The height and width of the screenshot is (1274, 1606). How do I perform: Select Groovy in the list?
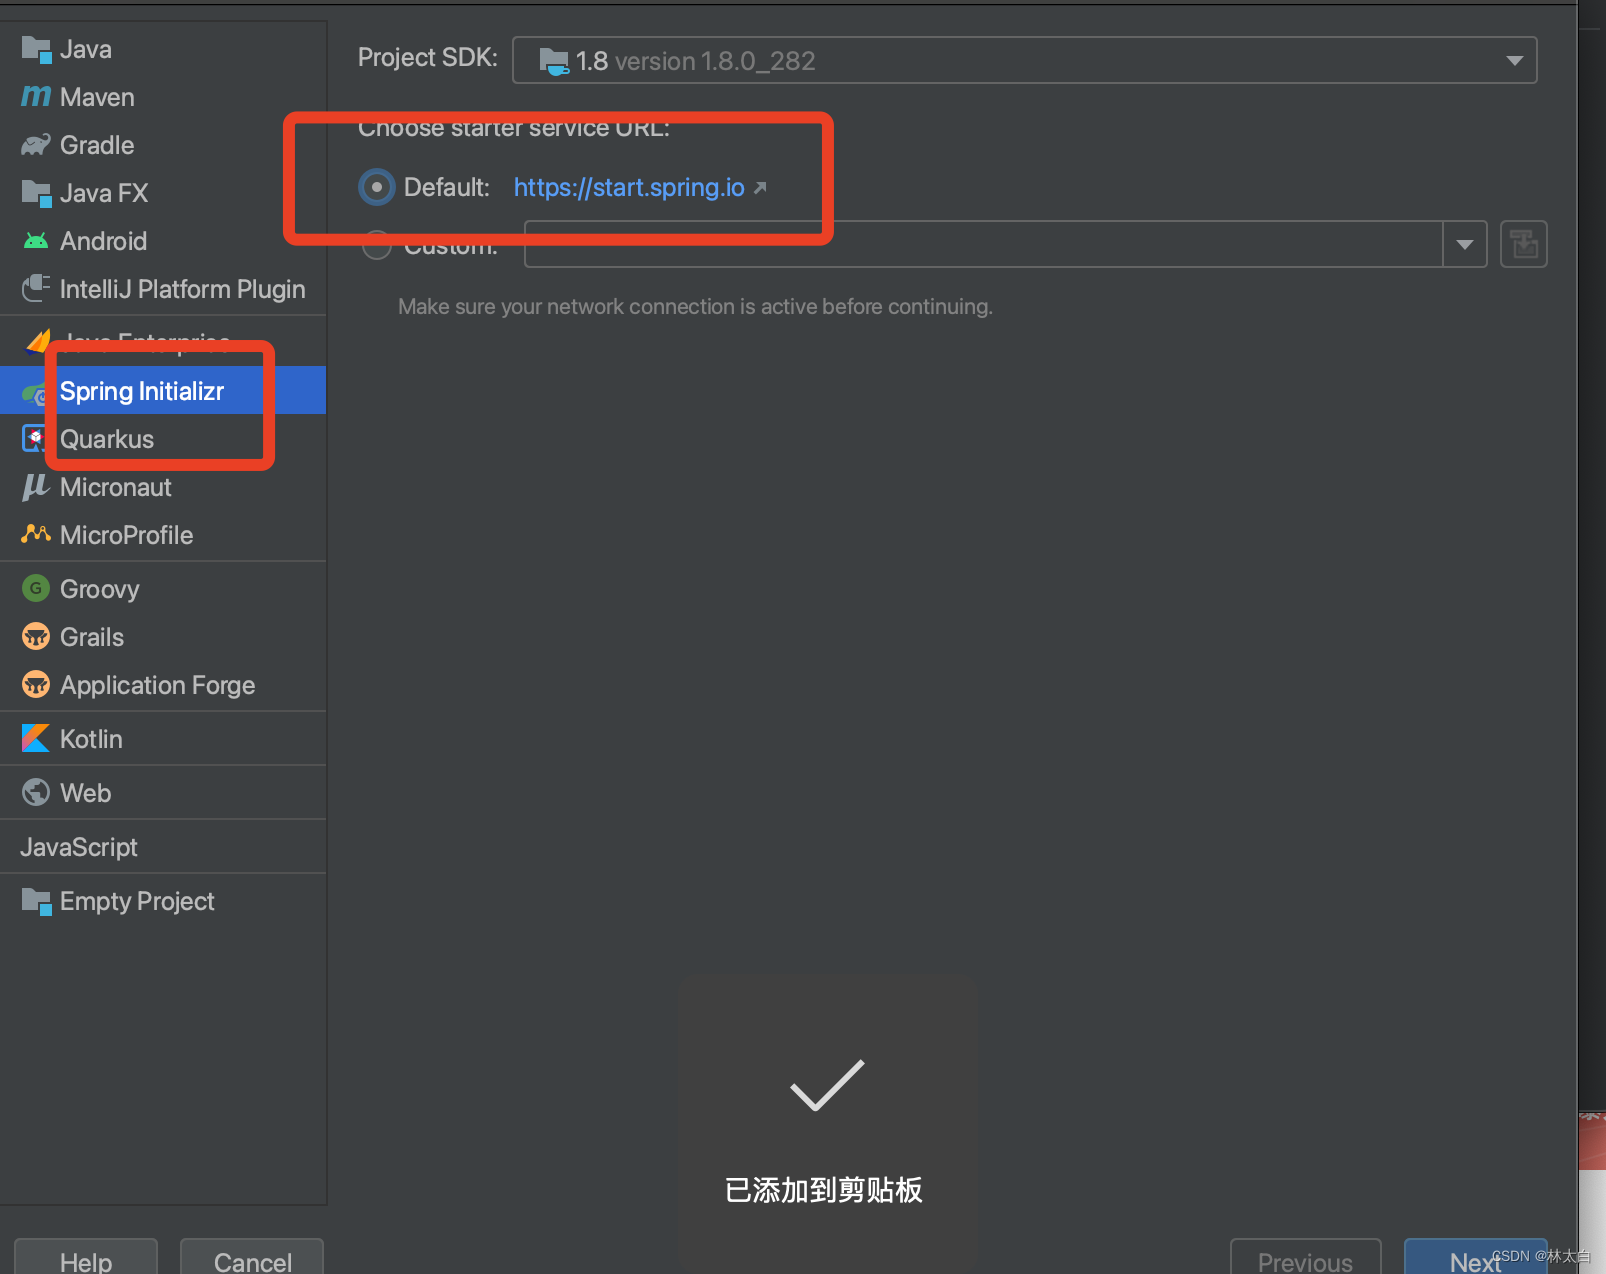163,589
